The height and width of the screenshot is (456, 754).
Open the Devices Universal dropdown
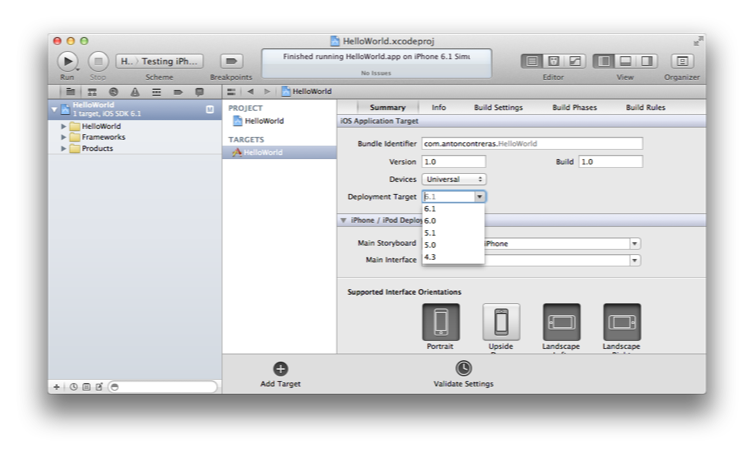pyautogui.click(x=454, y=179)
